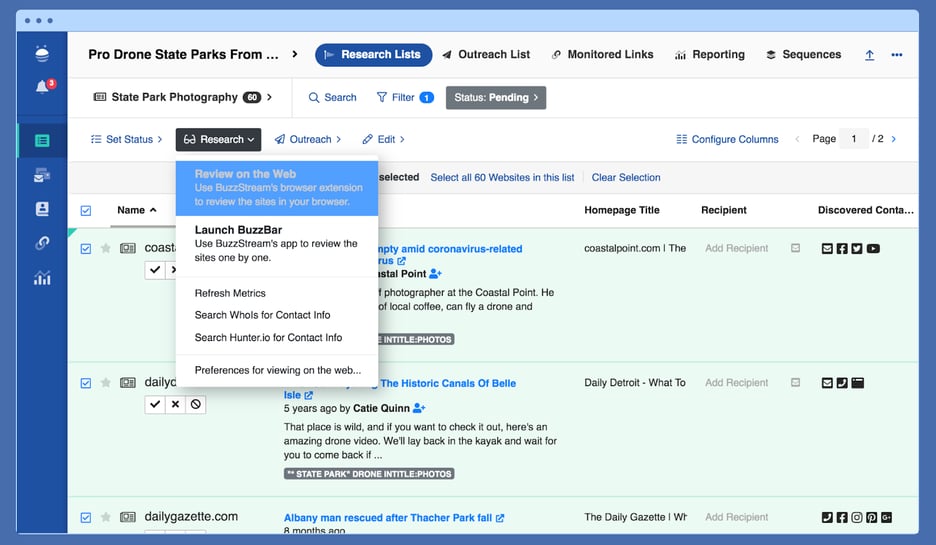Click the Clear Selection link

click(x=626, y=178)
